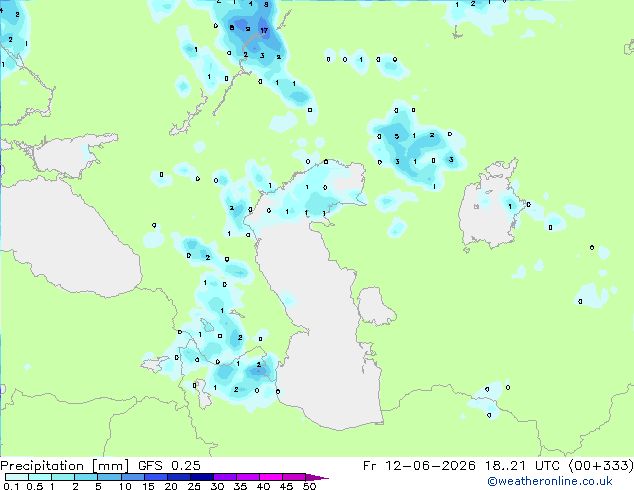Click the legend scale label '50'
The width and height of the screenshot is (634, 490).
point(309,486)
